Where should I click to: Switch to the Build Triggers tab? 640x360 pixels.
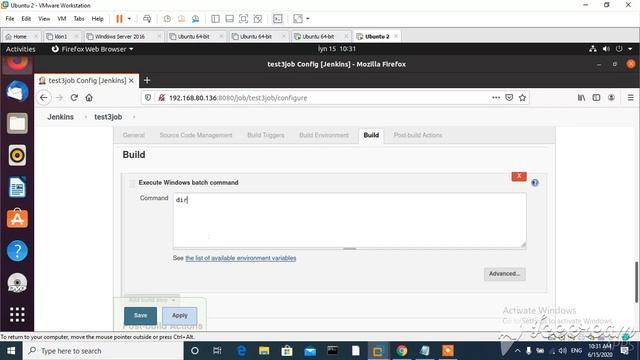point(266,135)
